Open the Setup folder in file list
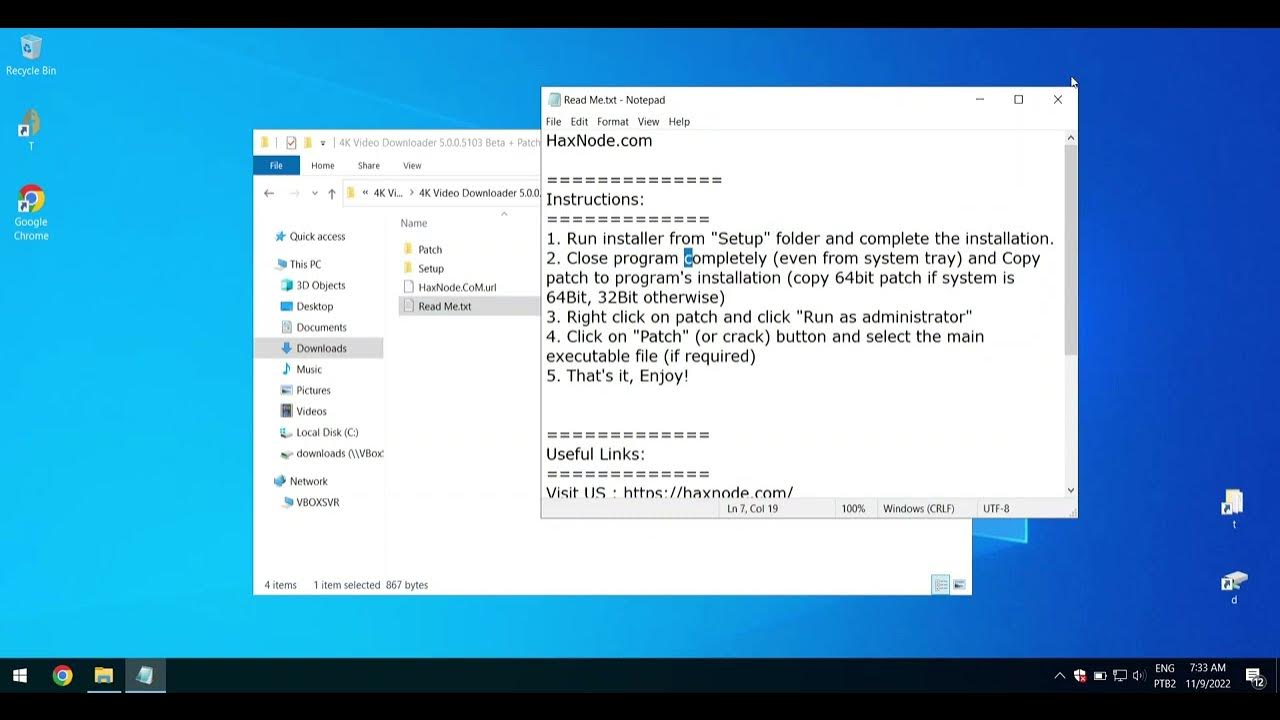Image resolution: width=1280 pixels, height=720 pixels. point(431,268)
